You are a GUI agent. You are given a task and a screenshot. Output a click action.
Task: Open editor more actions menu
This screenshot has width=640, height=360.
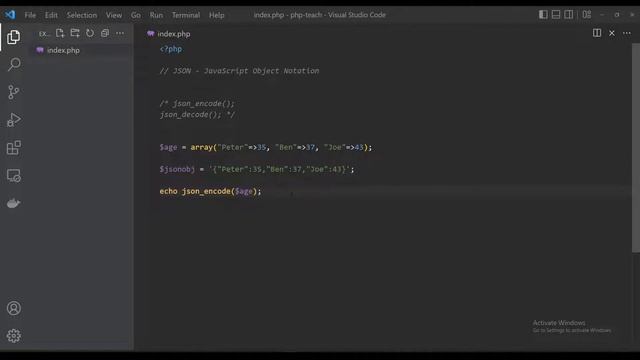[x=627, y=33]
